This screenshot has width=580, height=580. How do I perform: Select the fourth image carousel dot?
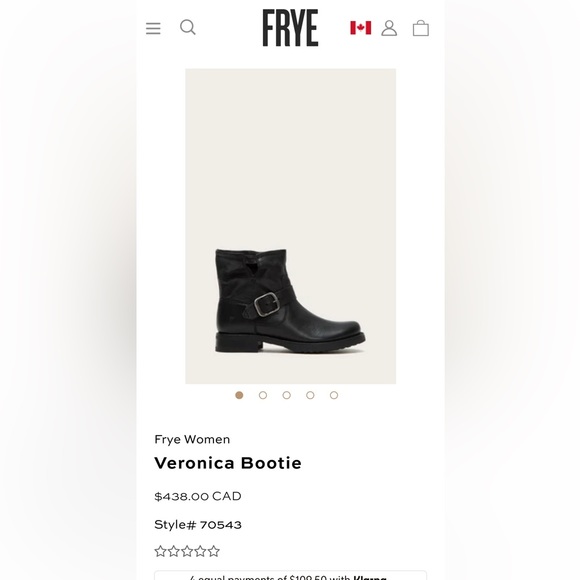coord(310,395)
